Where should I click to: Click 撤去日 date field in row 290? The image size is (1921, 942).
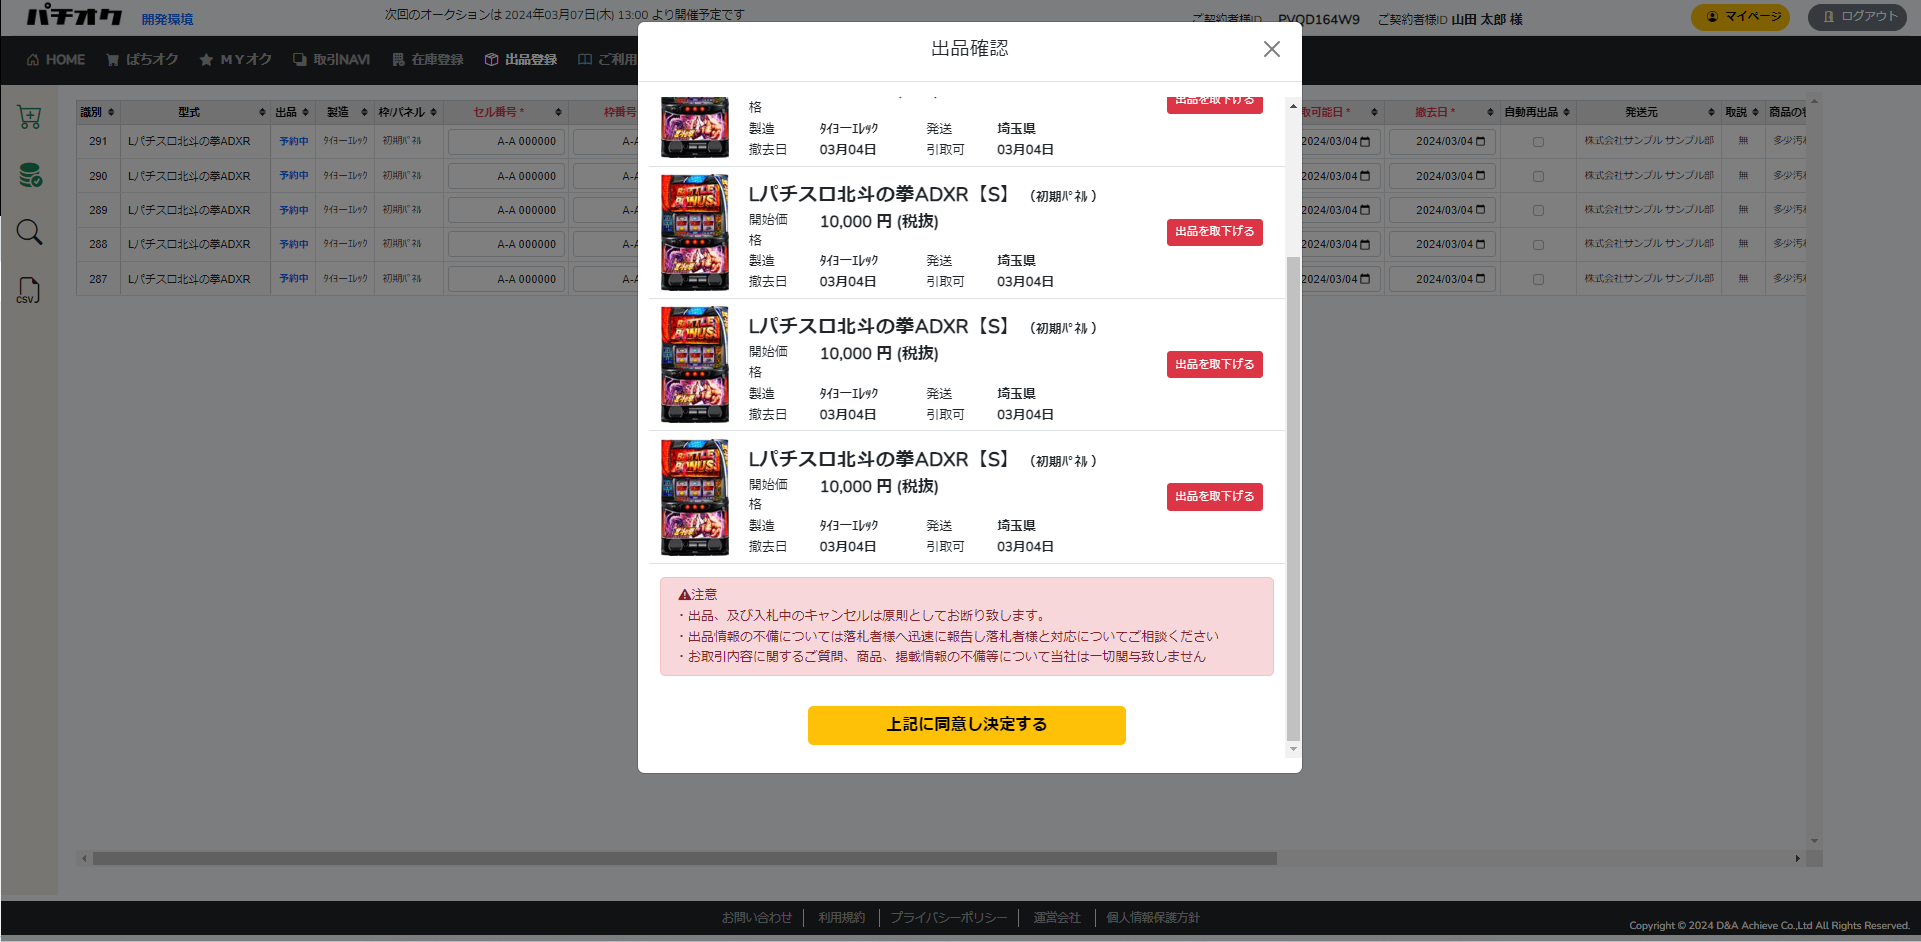pos(1442,176)
